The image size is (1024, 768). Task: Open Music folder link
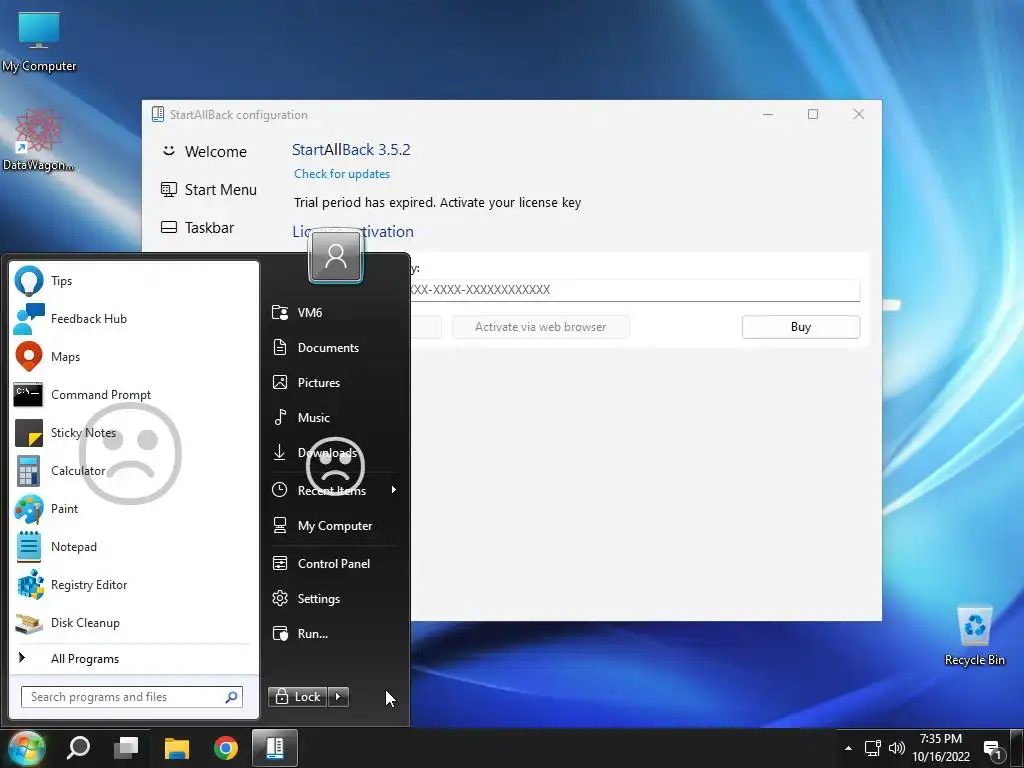coord(334,417)
